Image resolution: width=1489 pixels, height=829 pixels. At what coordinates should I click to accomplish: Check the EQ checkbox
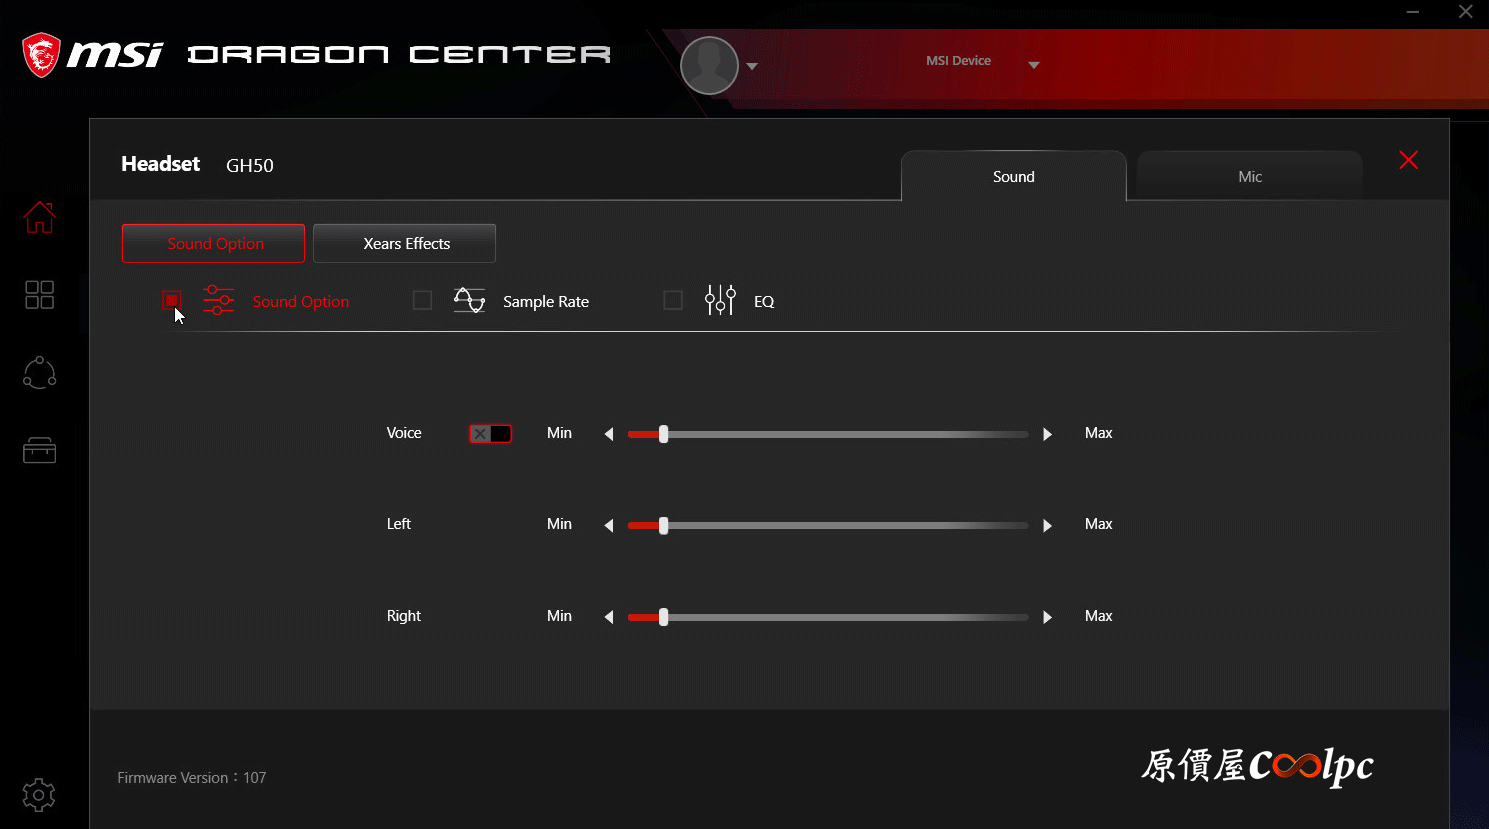[673, 300]
